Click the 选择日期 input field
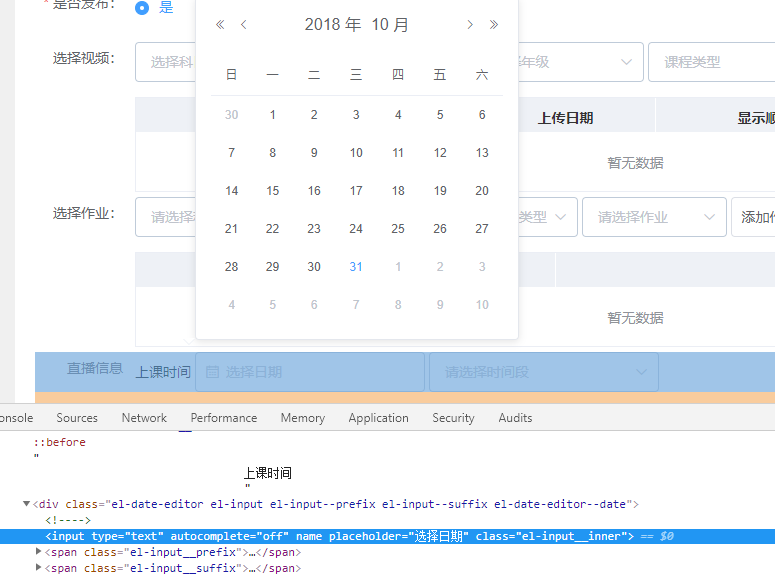 tap(310, 372)
